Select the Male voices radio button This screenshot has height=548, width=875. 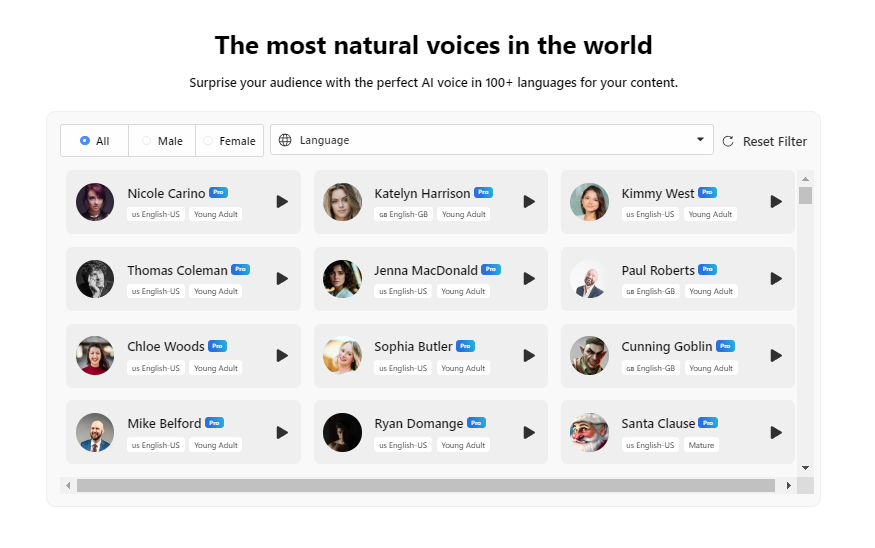coord(146,141)
